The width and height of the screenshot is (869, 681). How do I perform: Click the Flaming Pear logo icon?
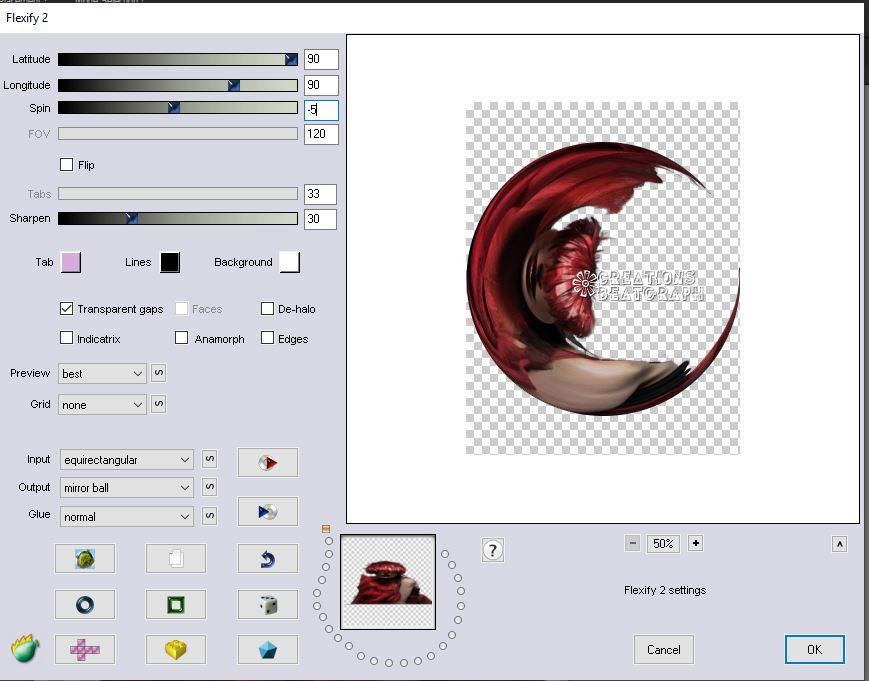coord(25,648)
